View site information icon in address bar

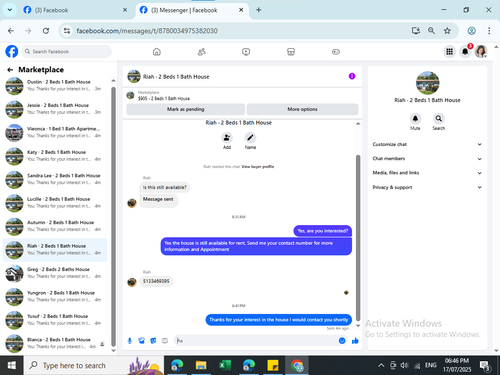67,31
